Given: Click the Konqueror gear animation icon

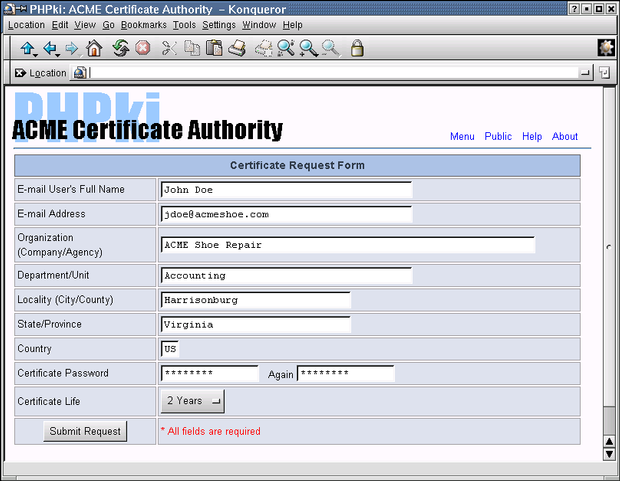Looking at the screenshot, I should (606, 48).
